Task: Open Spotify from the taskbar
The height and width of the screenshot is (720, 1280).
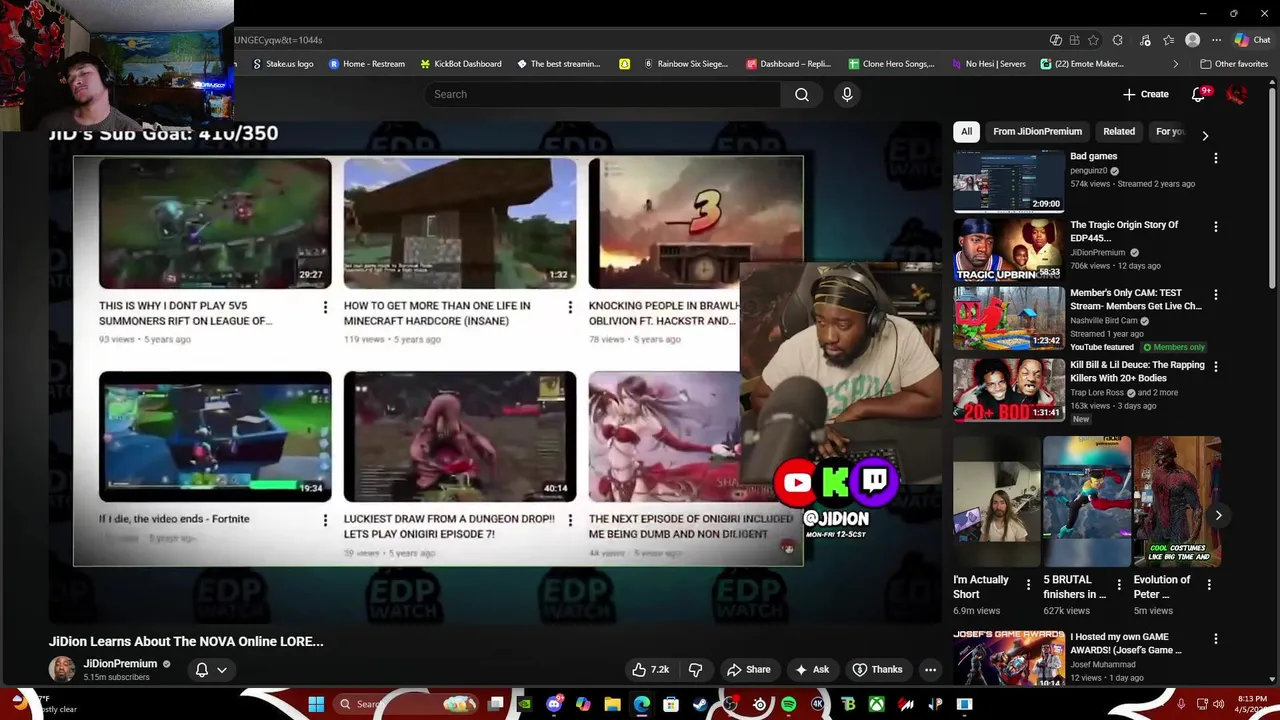Action: tap(788, 704)
